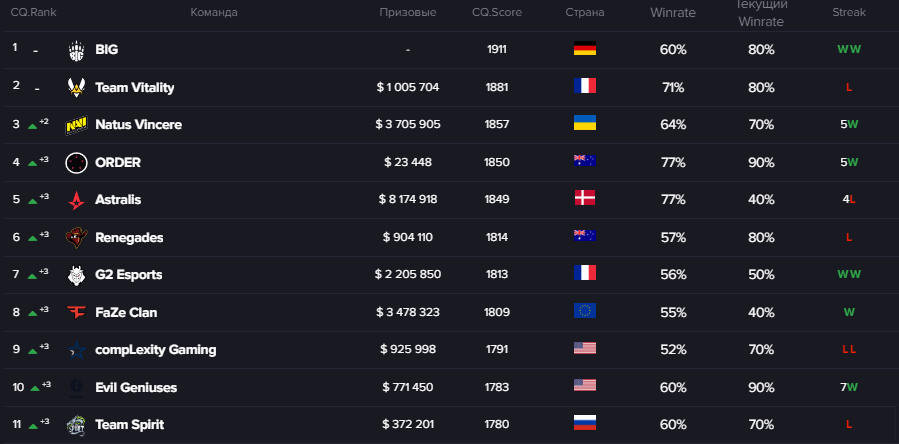The image size is (899, 444).
Task: Open the Team Spirit team page
Action: coord(129,425)
